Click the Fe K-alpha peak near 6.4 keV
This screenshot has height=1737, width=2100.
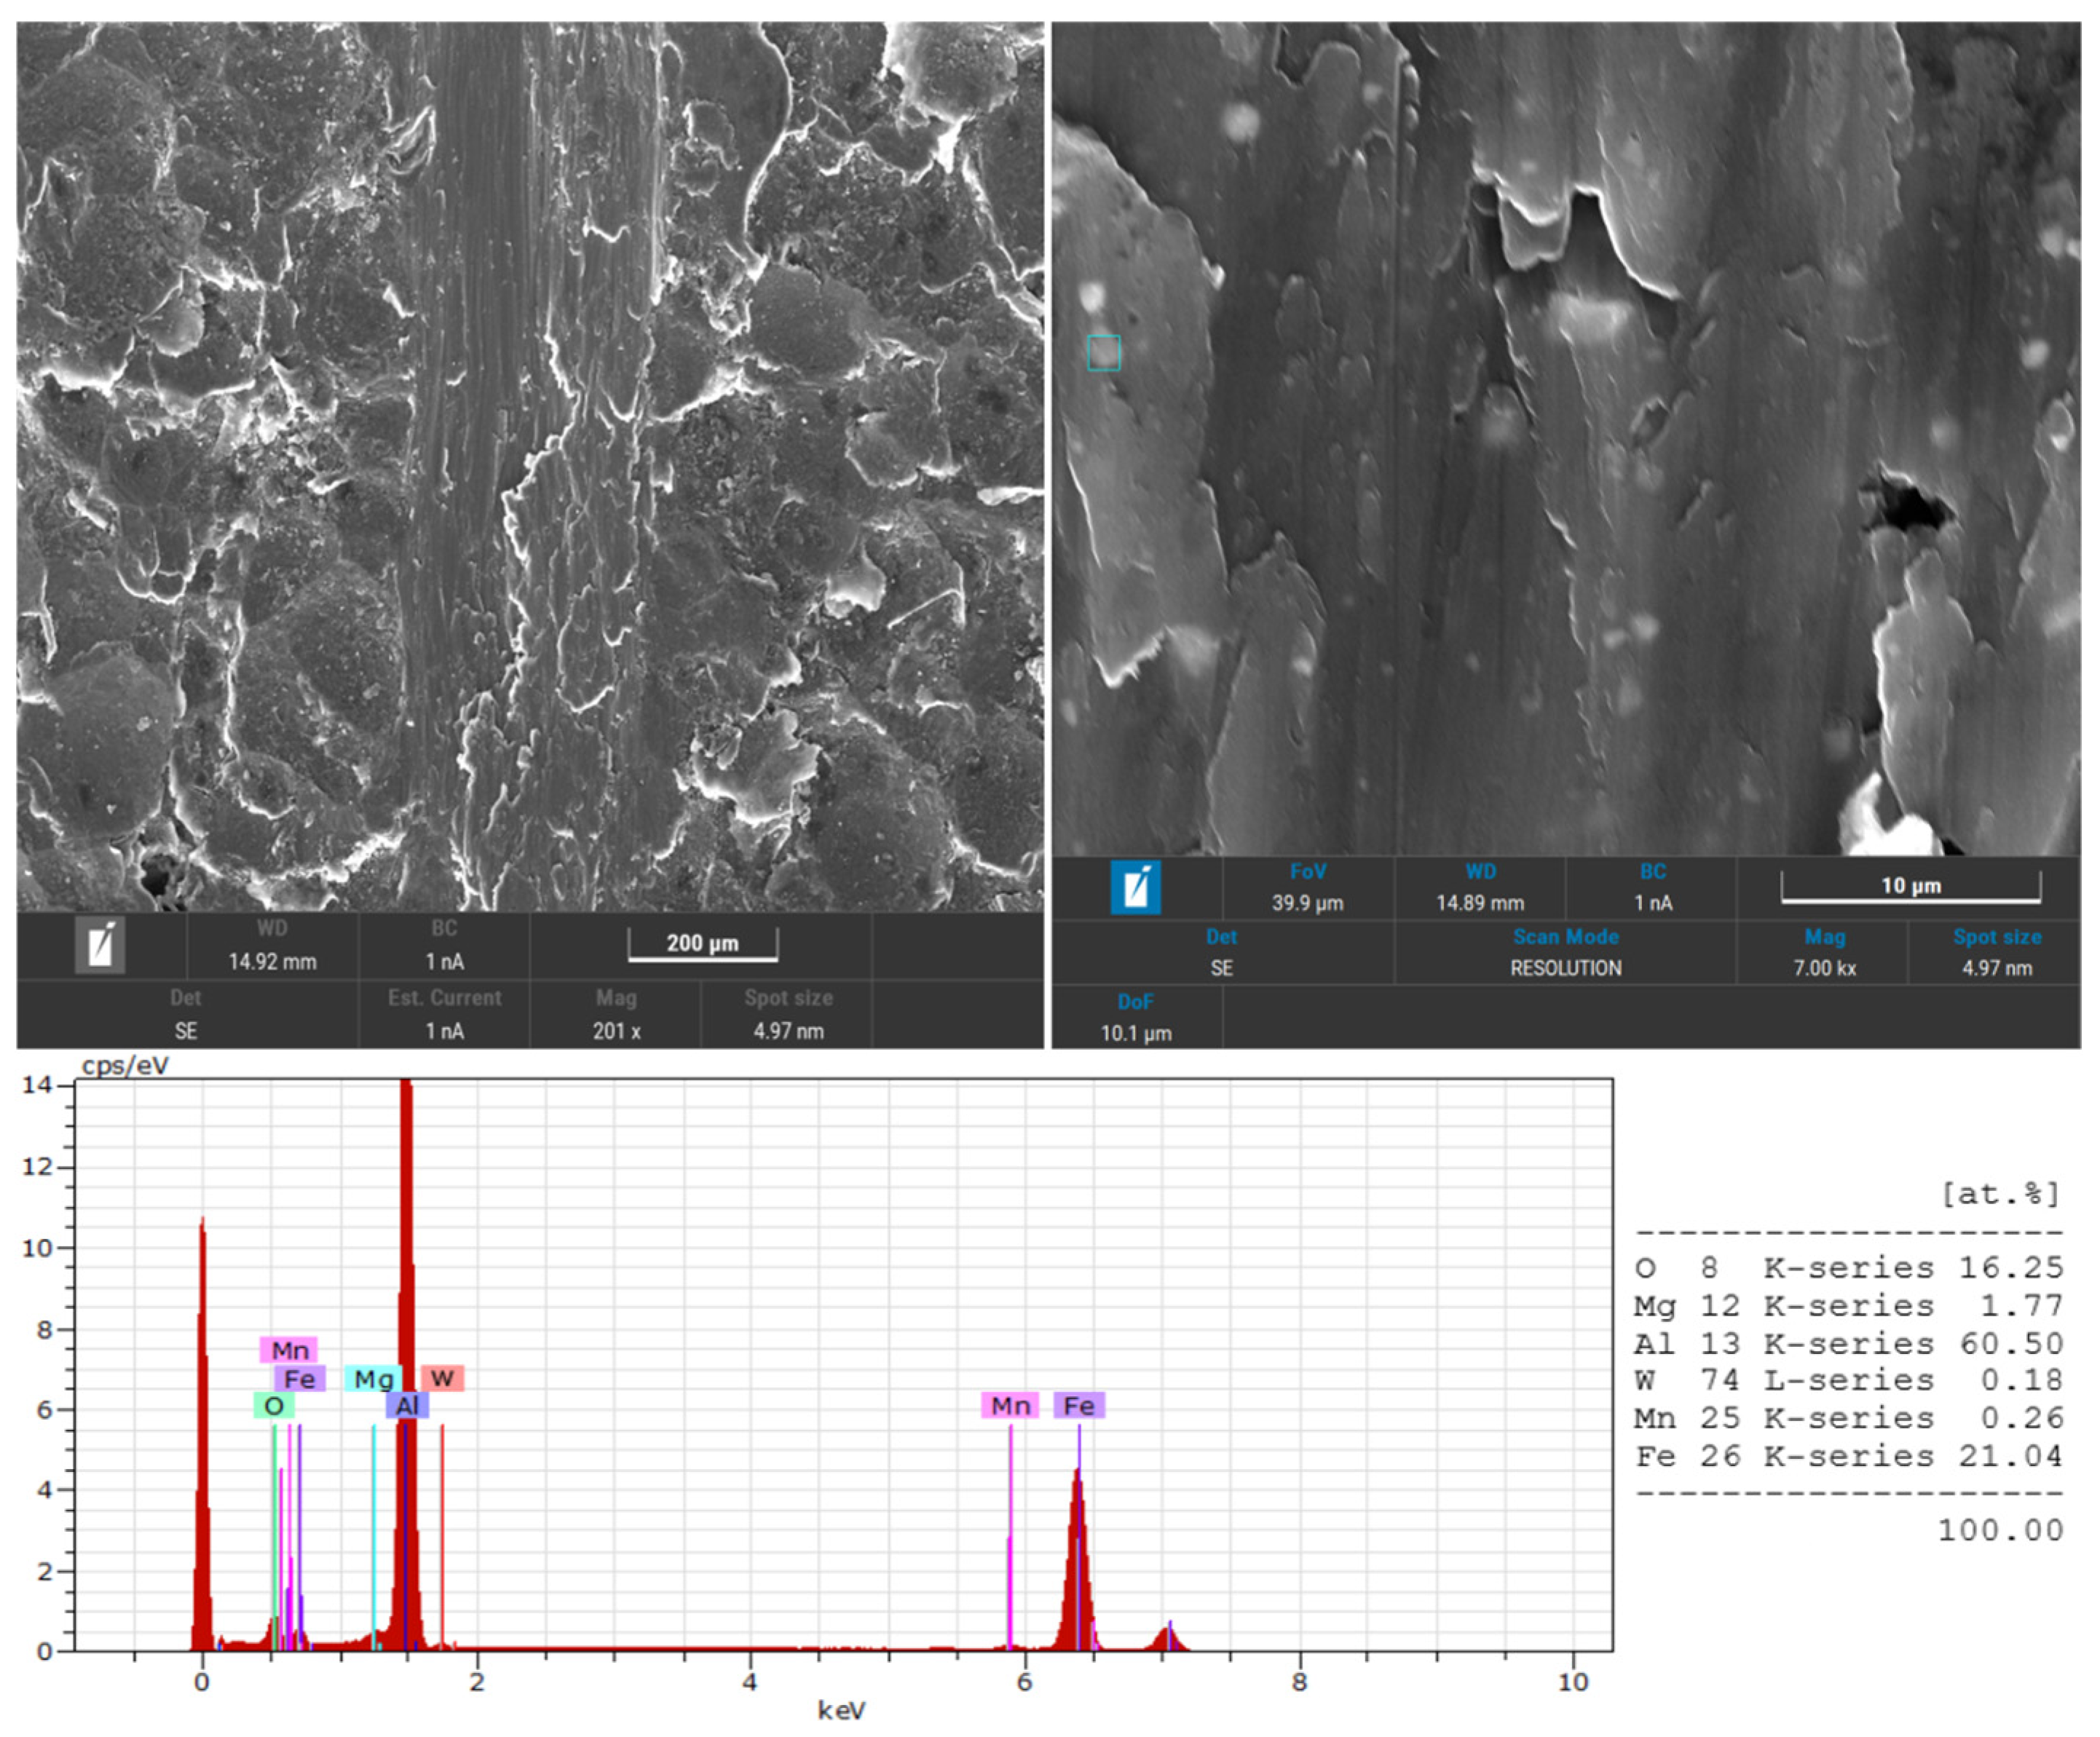coord(1076,1560)
